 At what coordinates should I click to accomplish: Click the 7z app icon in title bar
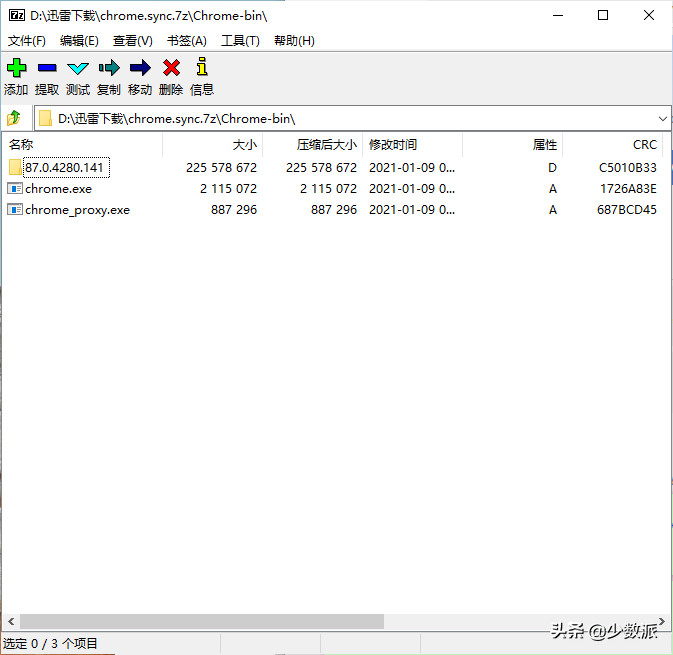click(17, 15)
